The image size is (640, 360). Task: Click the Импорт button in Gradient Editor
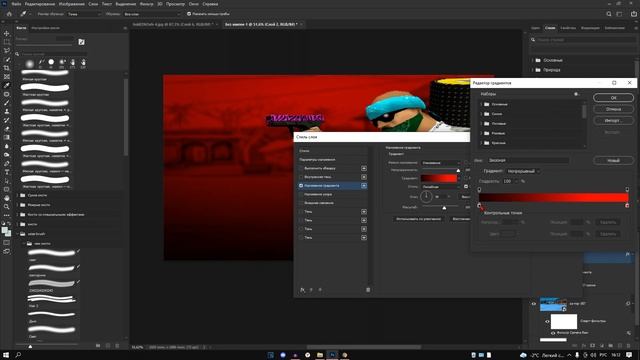tap(613, 120)
